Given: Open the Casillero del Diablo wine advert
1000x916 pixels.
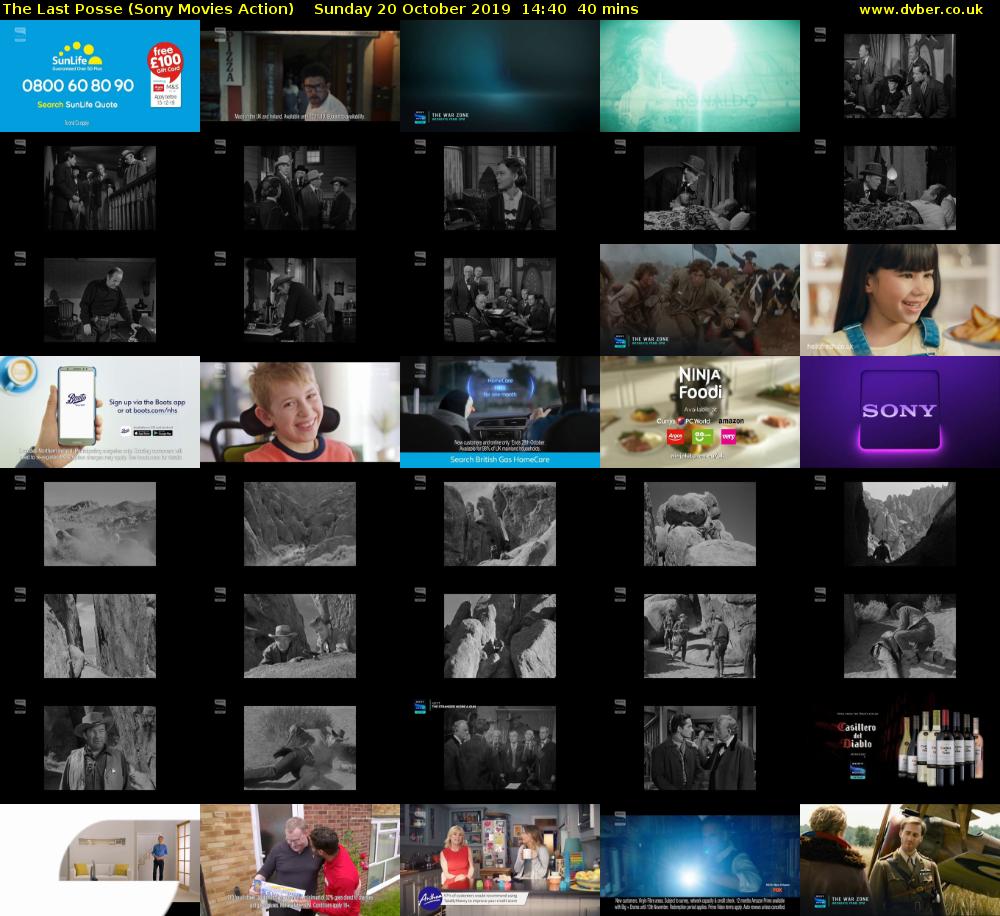Looking at the screenshot, I should (x=900, y=748).
